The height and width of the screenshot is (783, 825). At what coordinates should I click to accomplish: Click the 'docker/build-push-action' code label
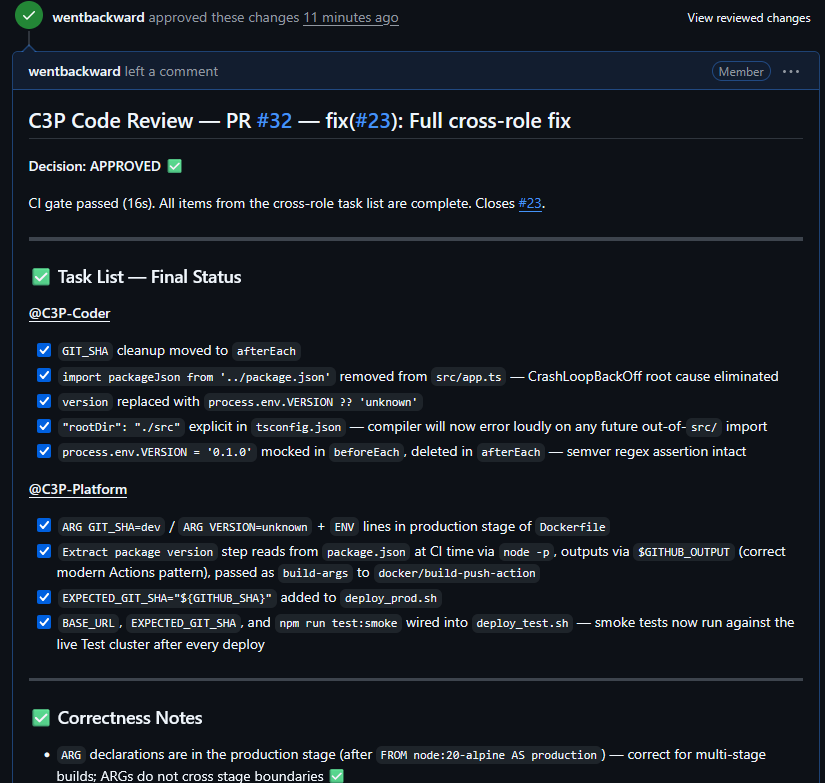[x=457, y=574]
